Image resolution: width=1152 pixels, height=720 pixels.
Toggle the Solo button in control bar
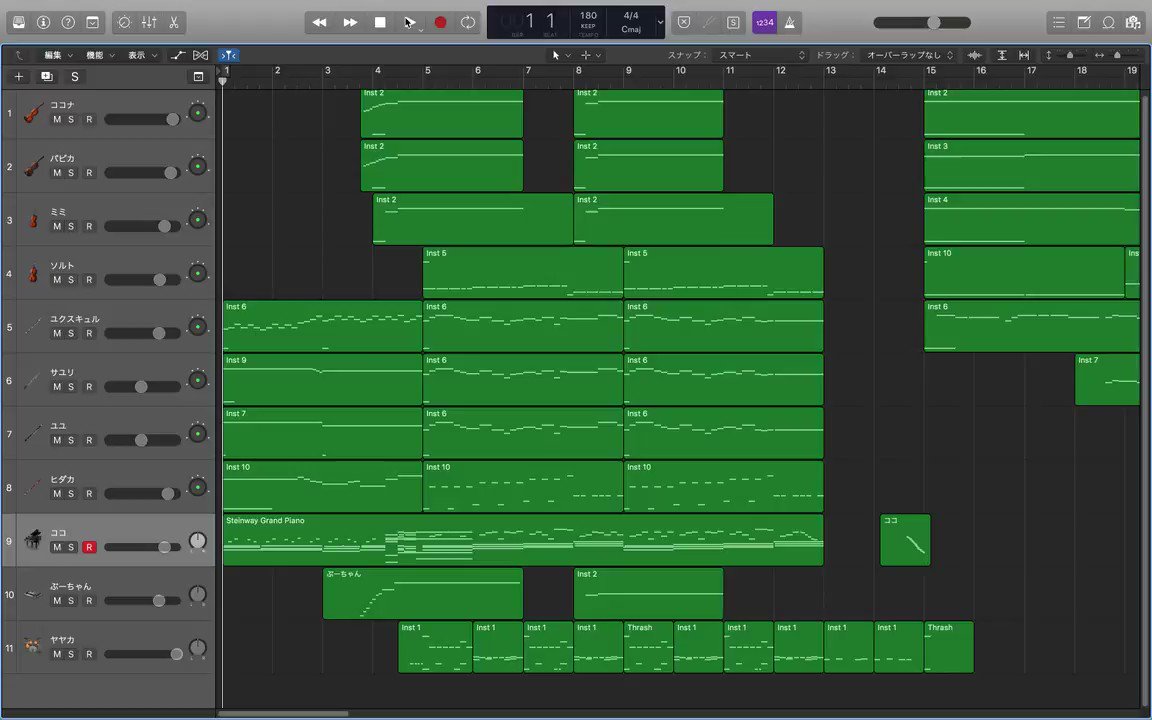(733, 22)
